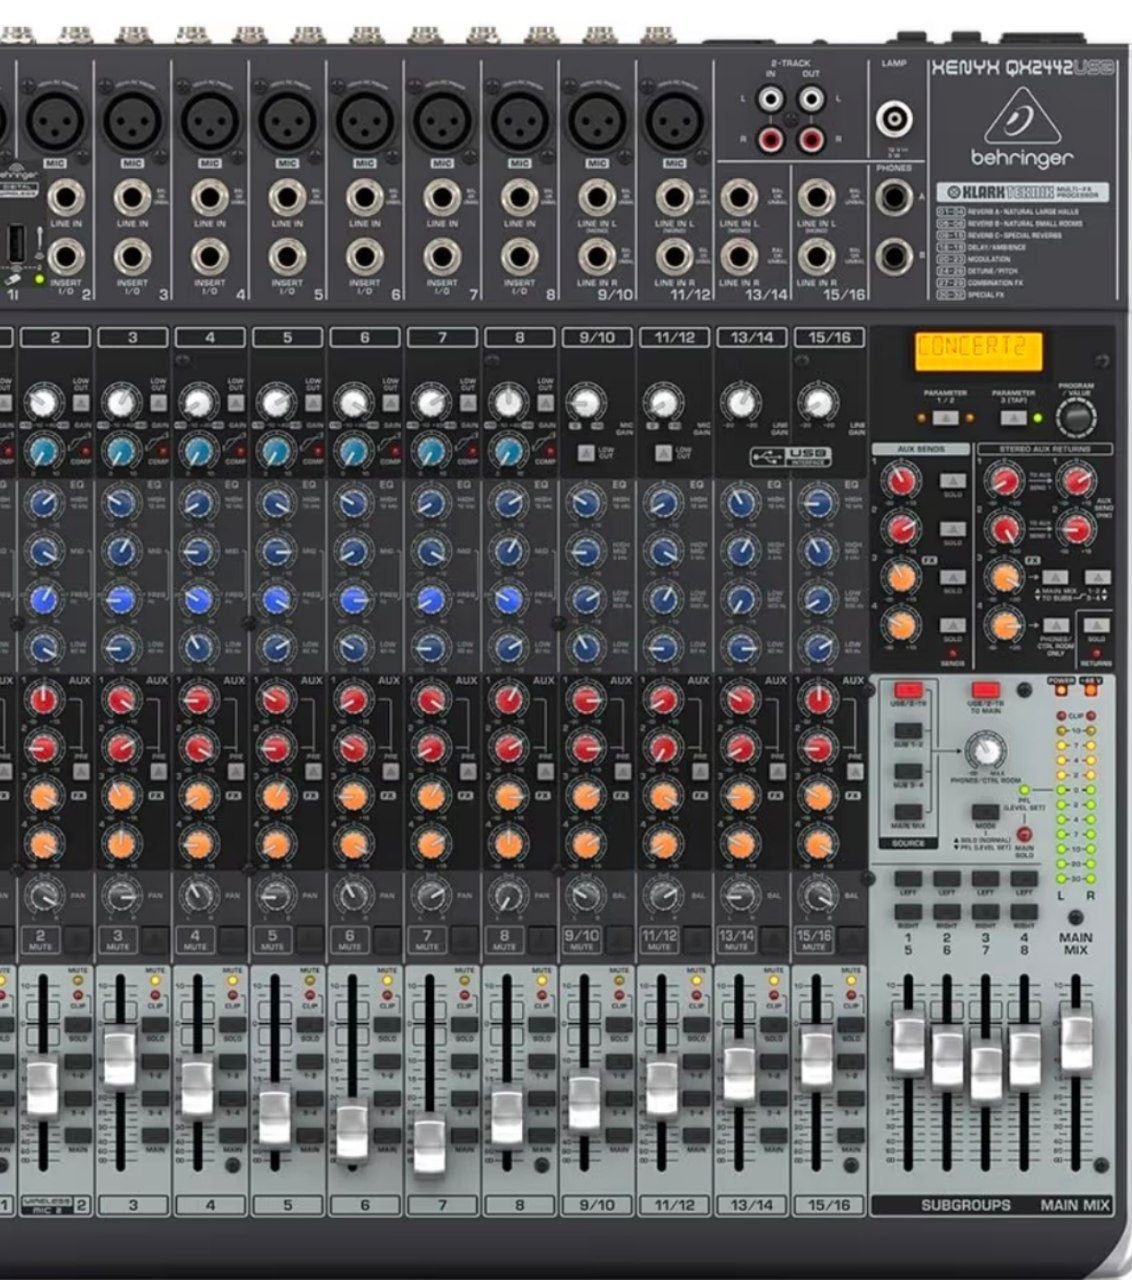Click the PHONES/CTRL ROOM level knob
Screen dimensions: 1132x1280
click(984, 750)
